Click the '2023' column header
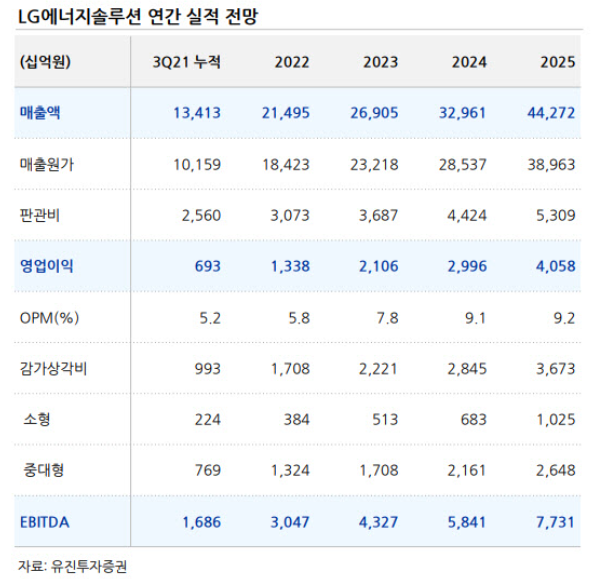This screenshot has height=579, width=602. click(x=380, y=62)
